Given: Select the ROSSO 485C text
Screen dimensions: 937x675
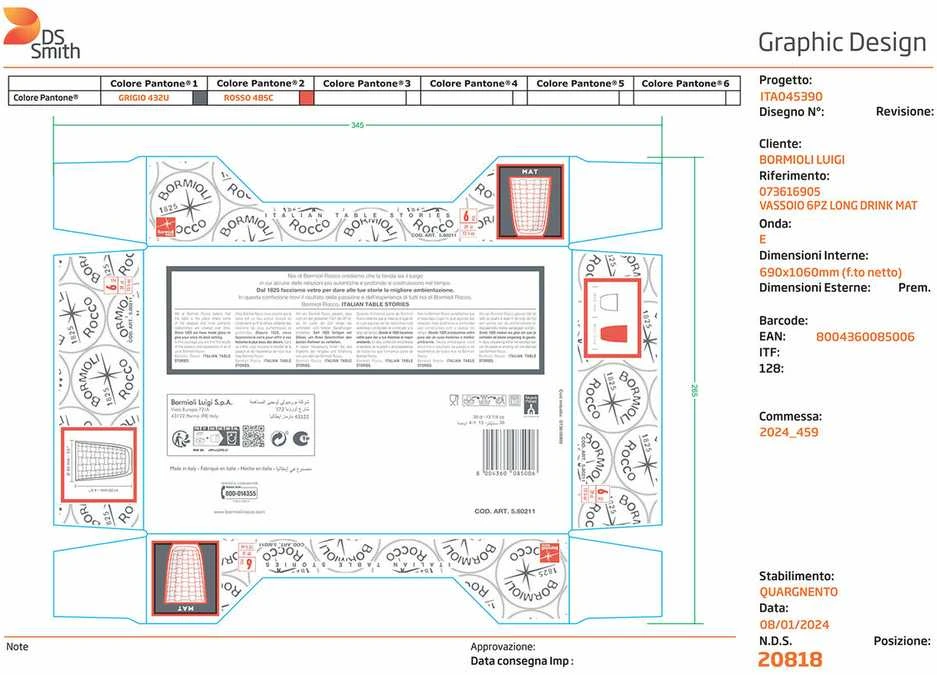Looking at the screenshot, I should 249,98.
